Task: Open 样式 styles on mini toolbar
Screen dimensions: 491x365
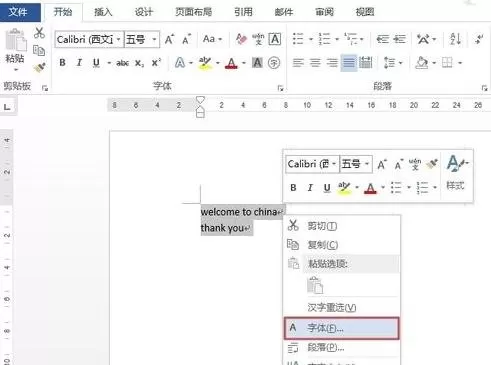Action: (456, 172)
